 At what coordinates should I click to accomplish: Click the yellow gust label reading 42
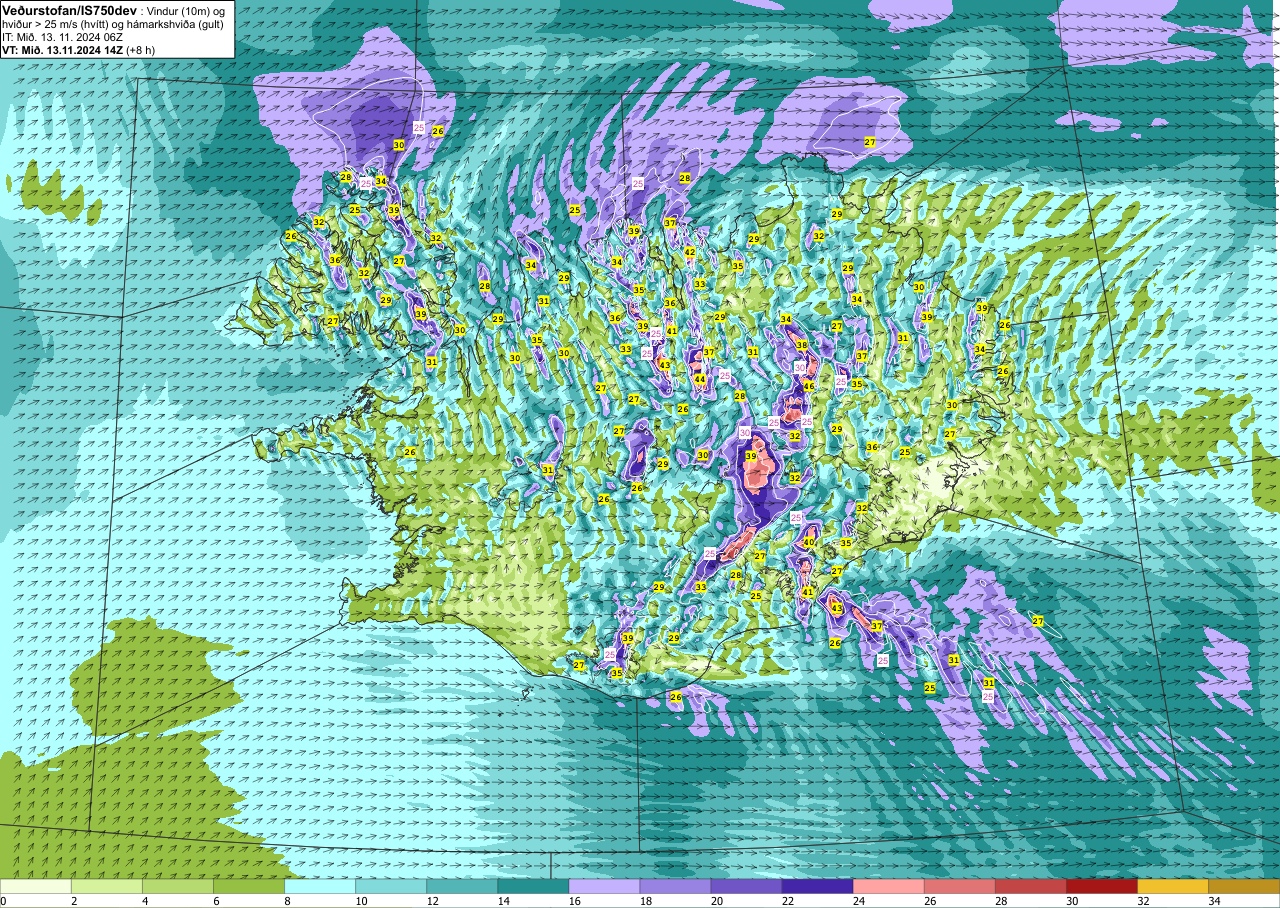[x=689, y=252]
